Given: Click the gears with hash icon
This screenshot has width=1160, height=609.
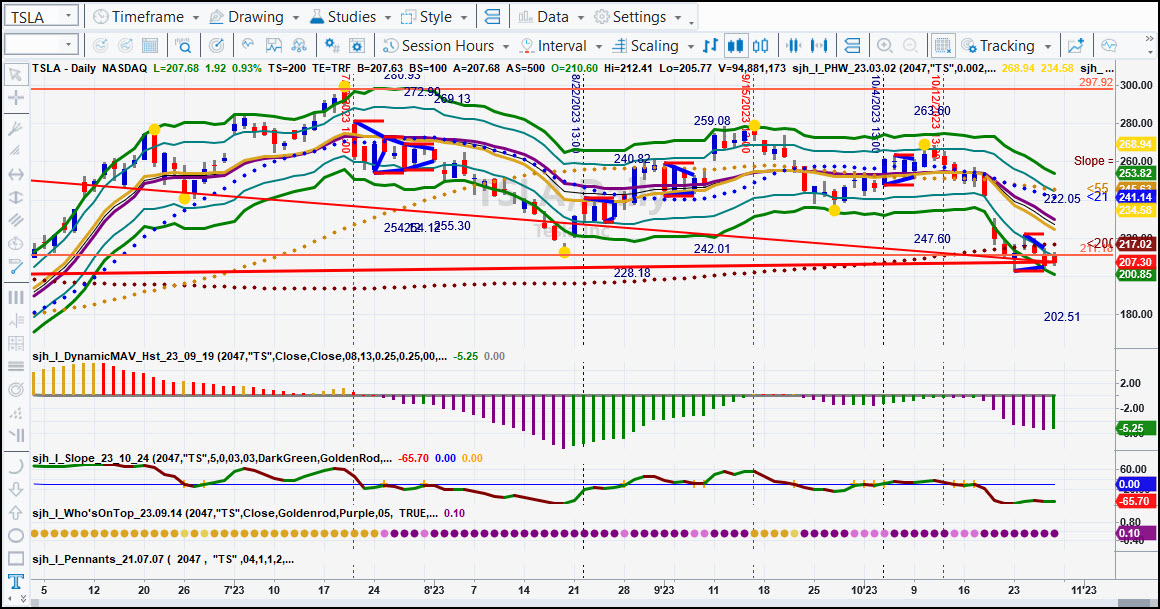Looking at the screenshot, I should [x=332, y=45].
